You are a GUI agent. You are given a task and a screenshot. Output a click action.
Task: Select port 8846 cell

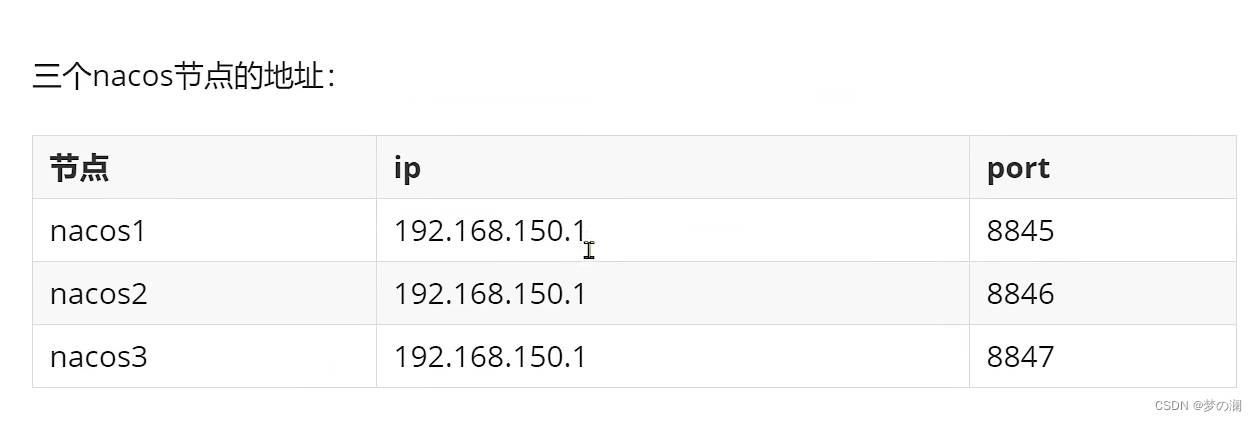[x=1102, y=294]
